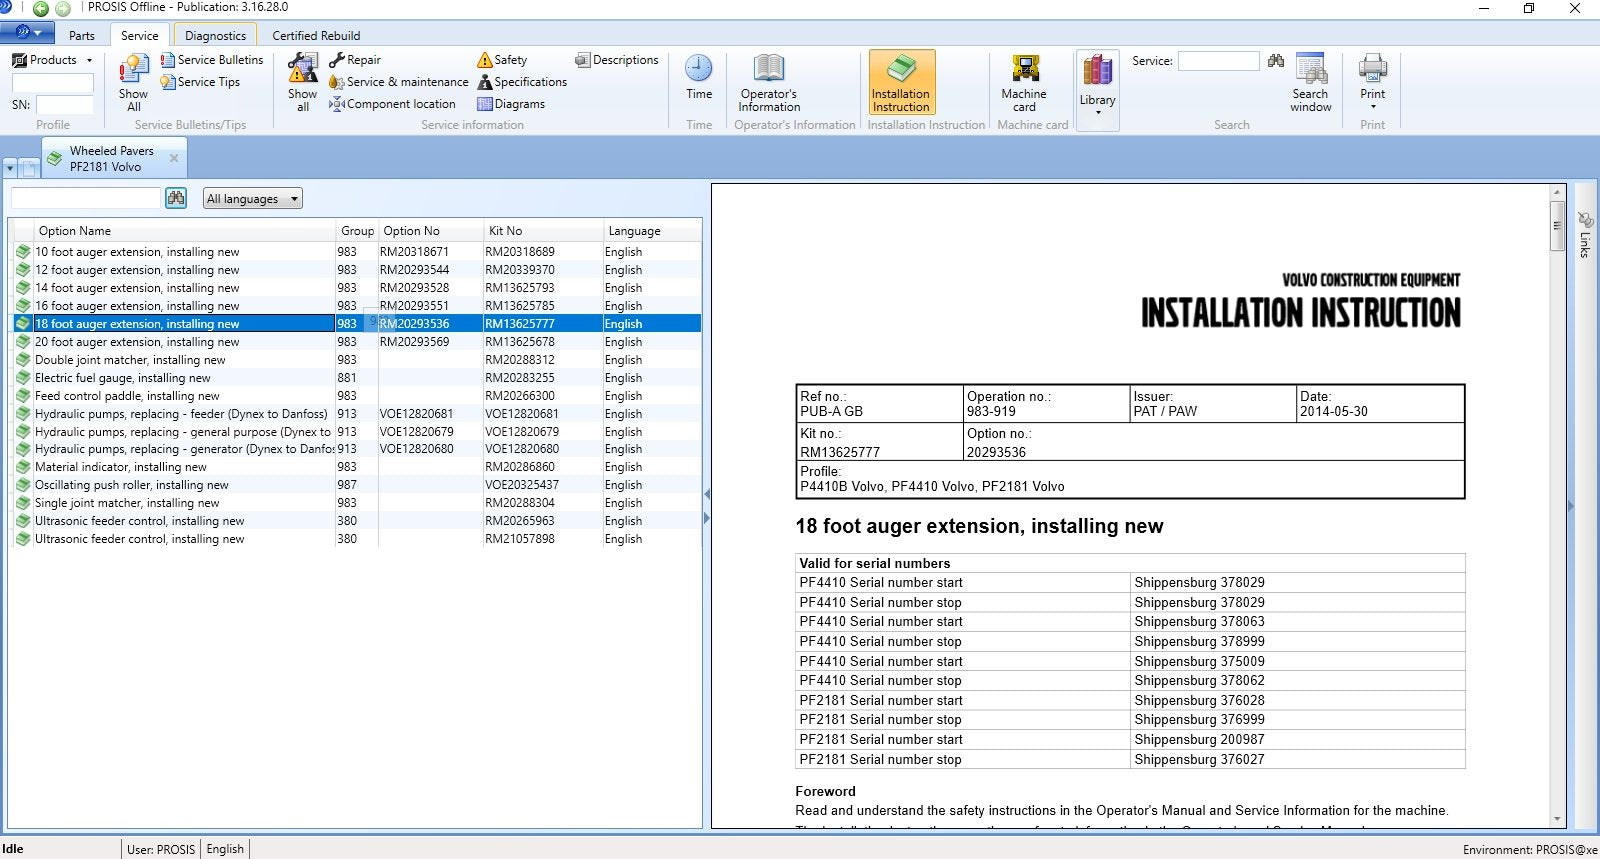1600x859 pixels.
Task: Switch to the Certified Rebuild tab
Action: [x=316, y=35]
